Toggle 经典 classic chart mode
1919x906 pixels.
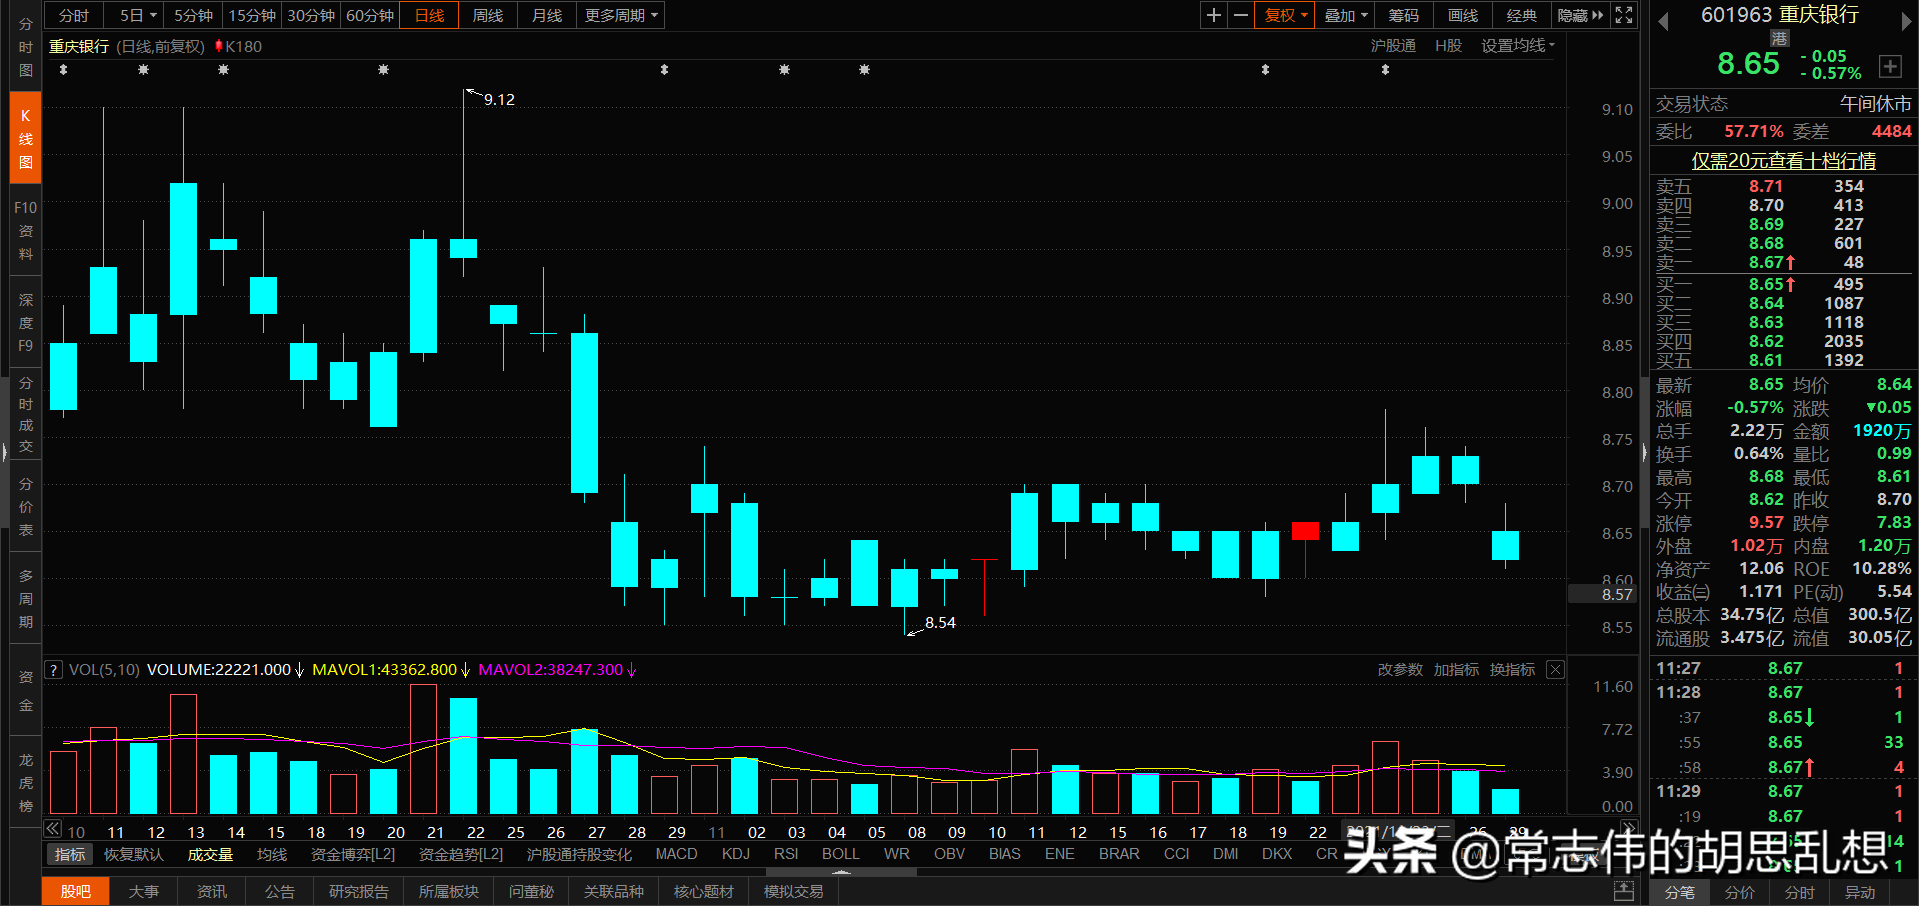[1521, 15]
